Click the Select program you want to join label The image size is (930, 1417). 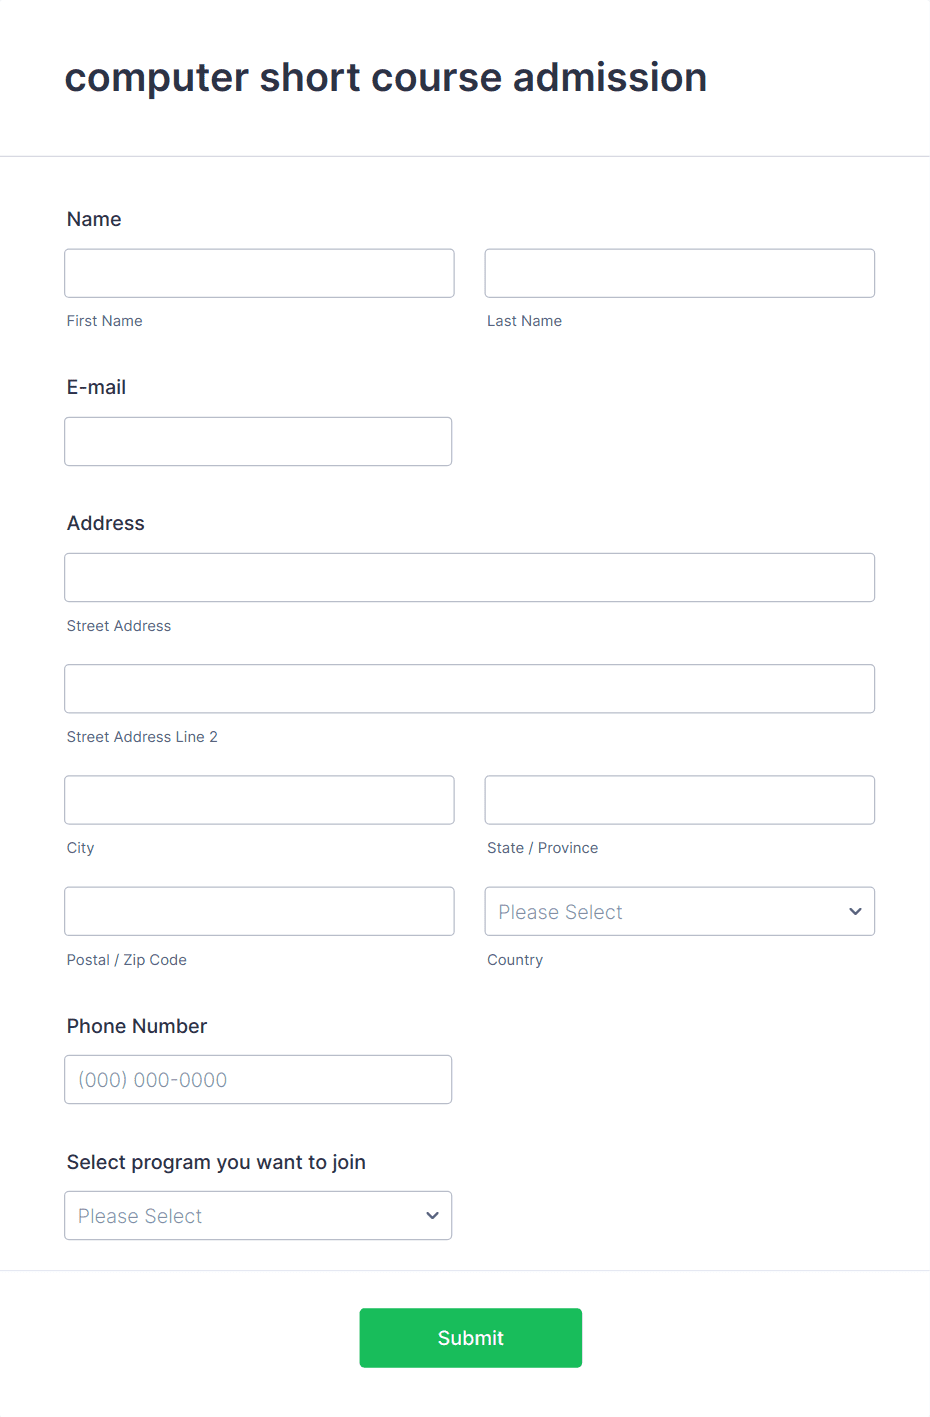(216, 1162)
